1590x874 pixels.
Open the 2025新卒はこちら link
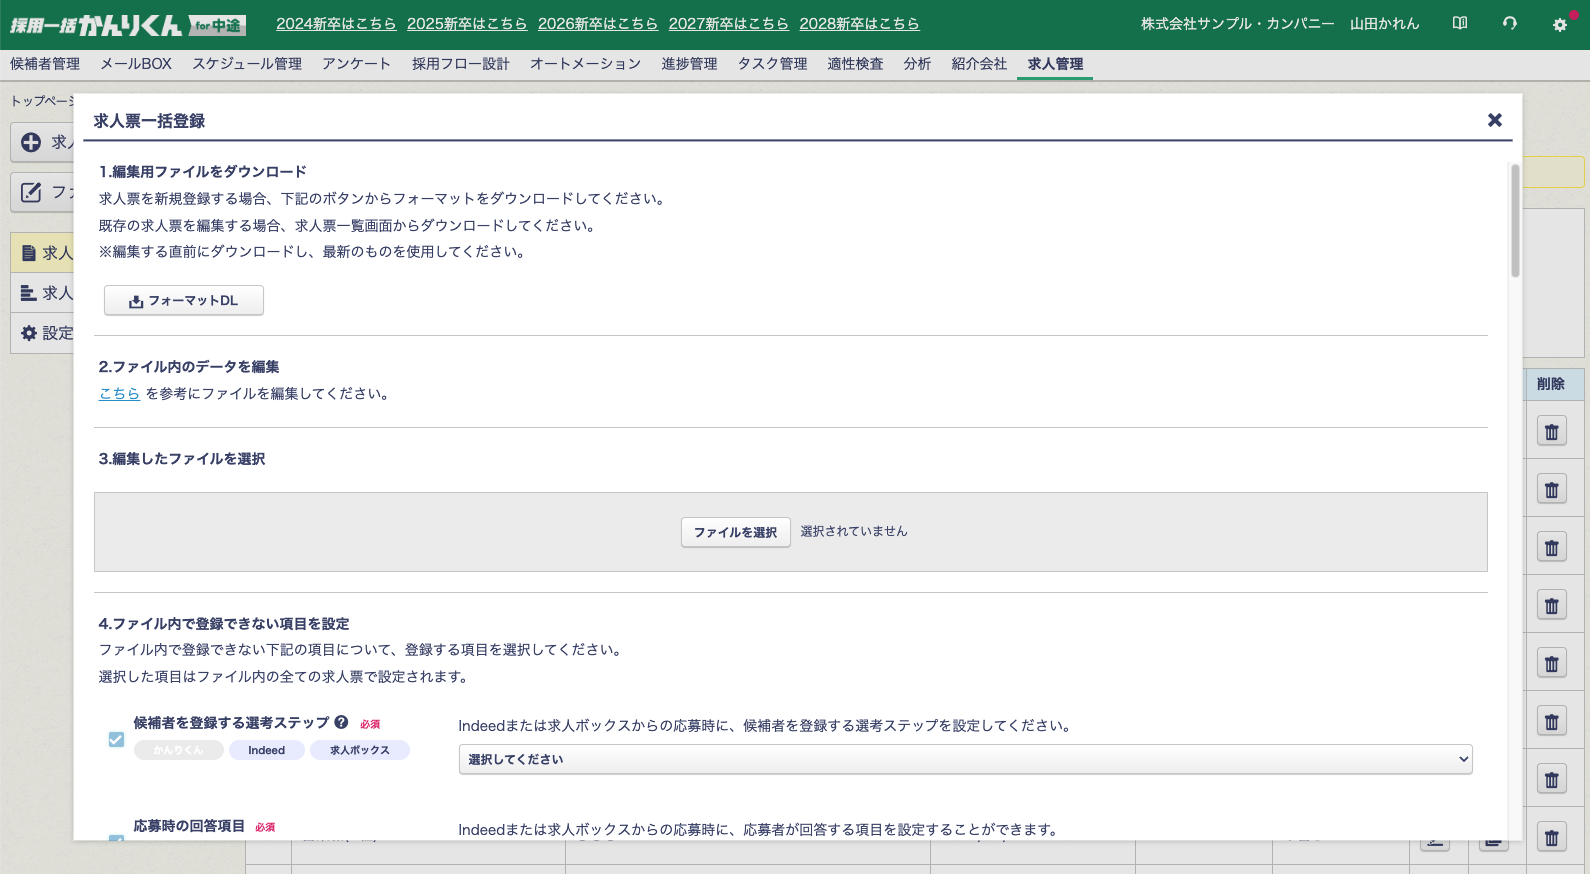pos(466,23)
